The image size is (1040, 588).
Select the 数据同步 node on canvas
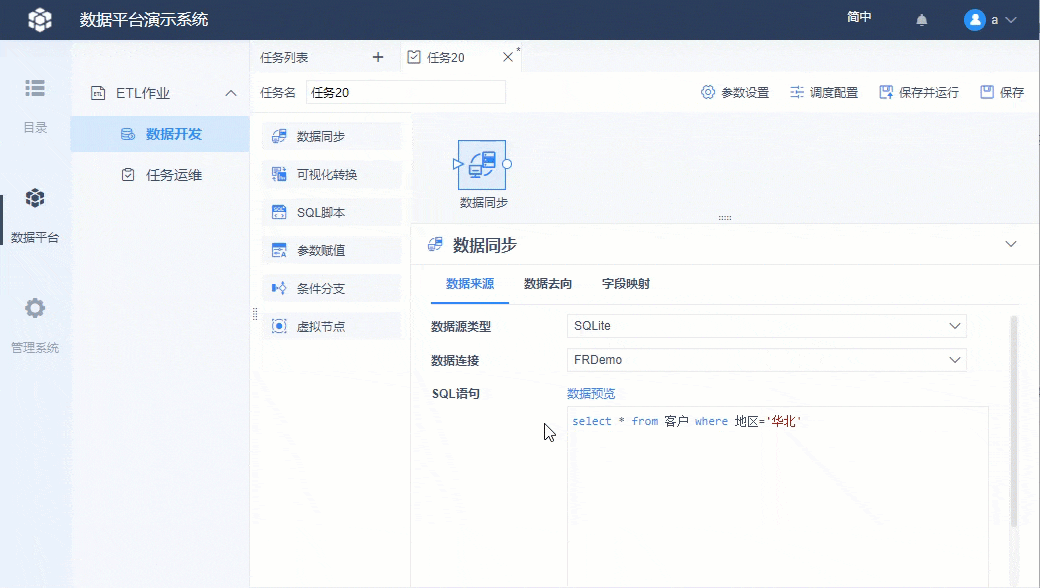pos(482,164)
